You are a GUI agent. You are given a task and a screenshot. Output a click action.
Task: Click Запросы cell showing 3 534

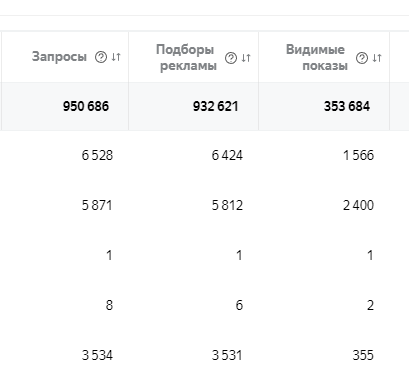click(97, 355)
